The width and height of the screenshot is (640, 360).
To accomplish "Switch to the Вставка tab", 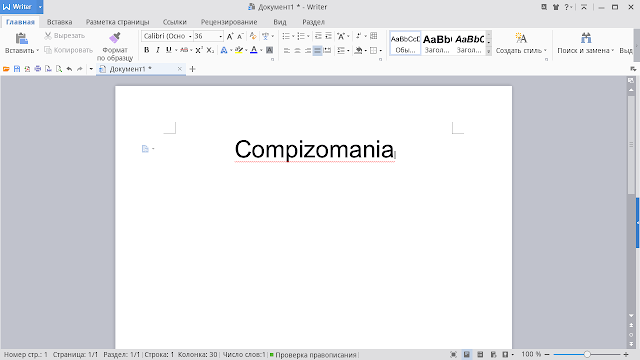I will pos(60,22).
